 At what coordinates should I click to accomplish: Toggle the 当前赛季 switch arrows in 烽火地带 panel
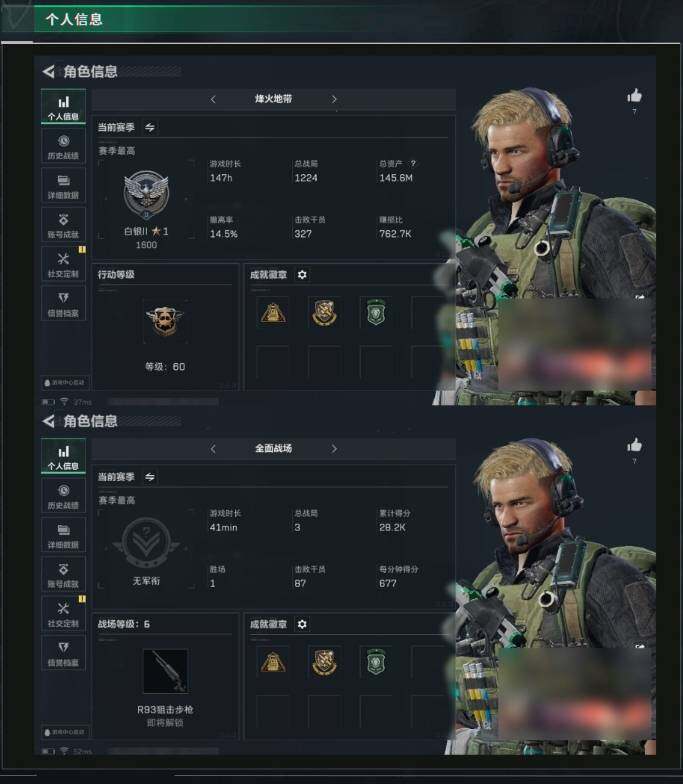pyautogui.click(x=150, y=128)
